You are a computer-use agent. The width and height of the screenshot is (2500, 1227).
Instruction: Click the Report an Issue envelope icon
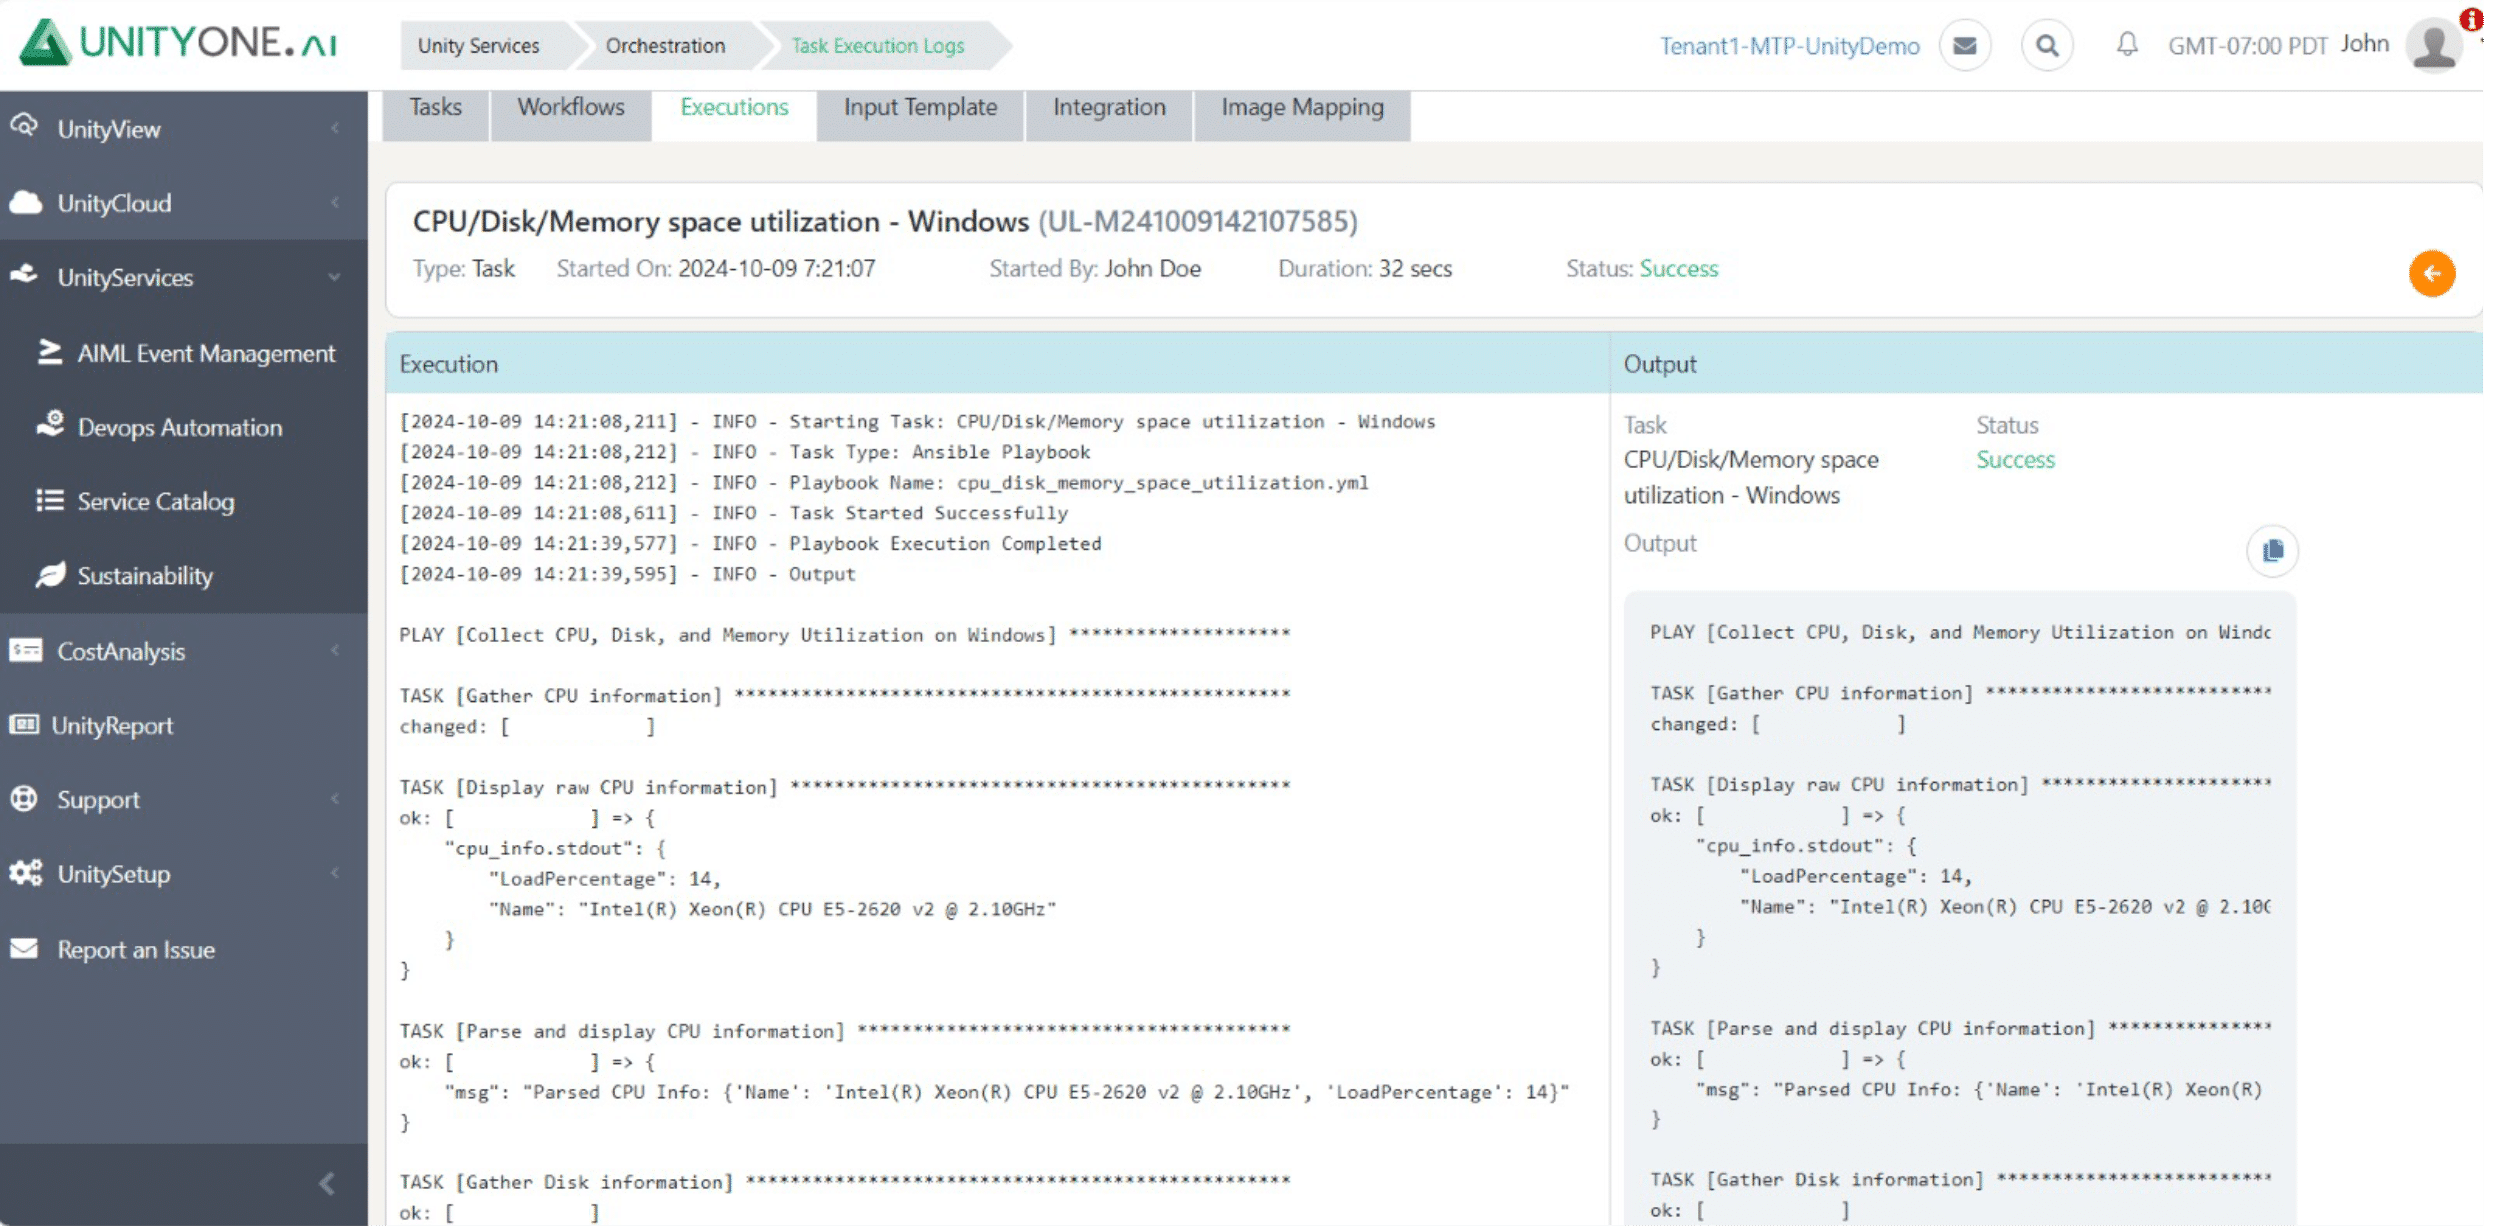[24, 948]
